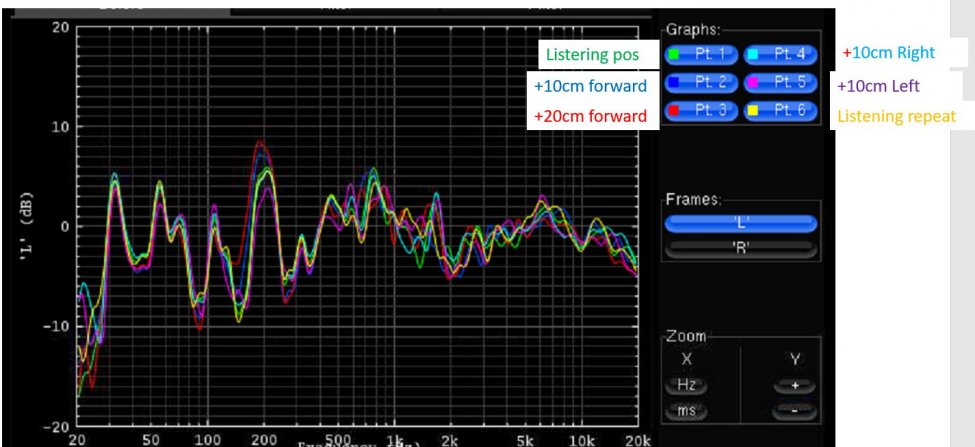Image resolution: width=975 pixels, height=447 pixels.
Task: Click the 2k frequency axis tick
Action: pyautogui.click(x=450, y=440)
